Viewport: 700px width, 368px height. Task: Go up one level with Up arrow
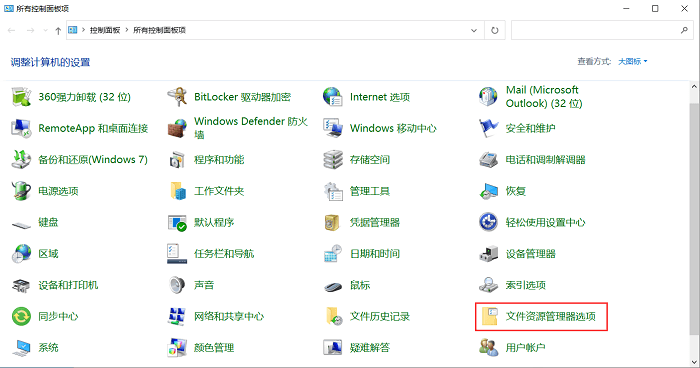pos(58,30)
